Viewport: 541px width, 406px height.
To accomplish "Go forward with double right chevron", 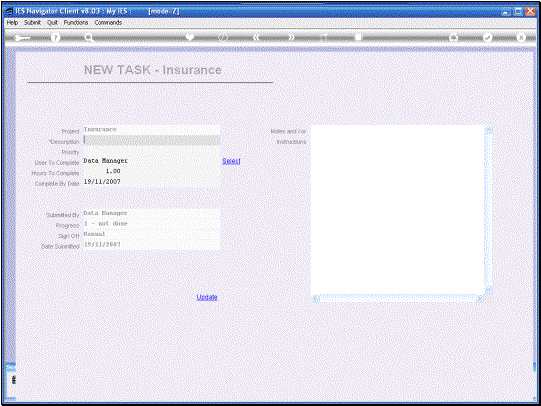I will 292,37.
